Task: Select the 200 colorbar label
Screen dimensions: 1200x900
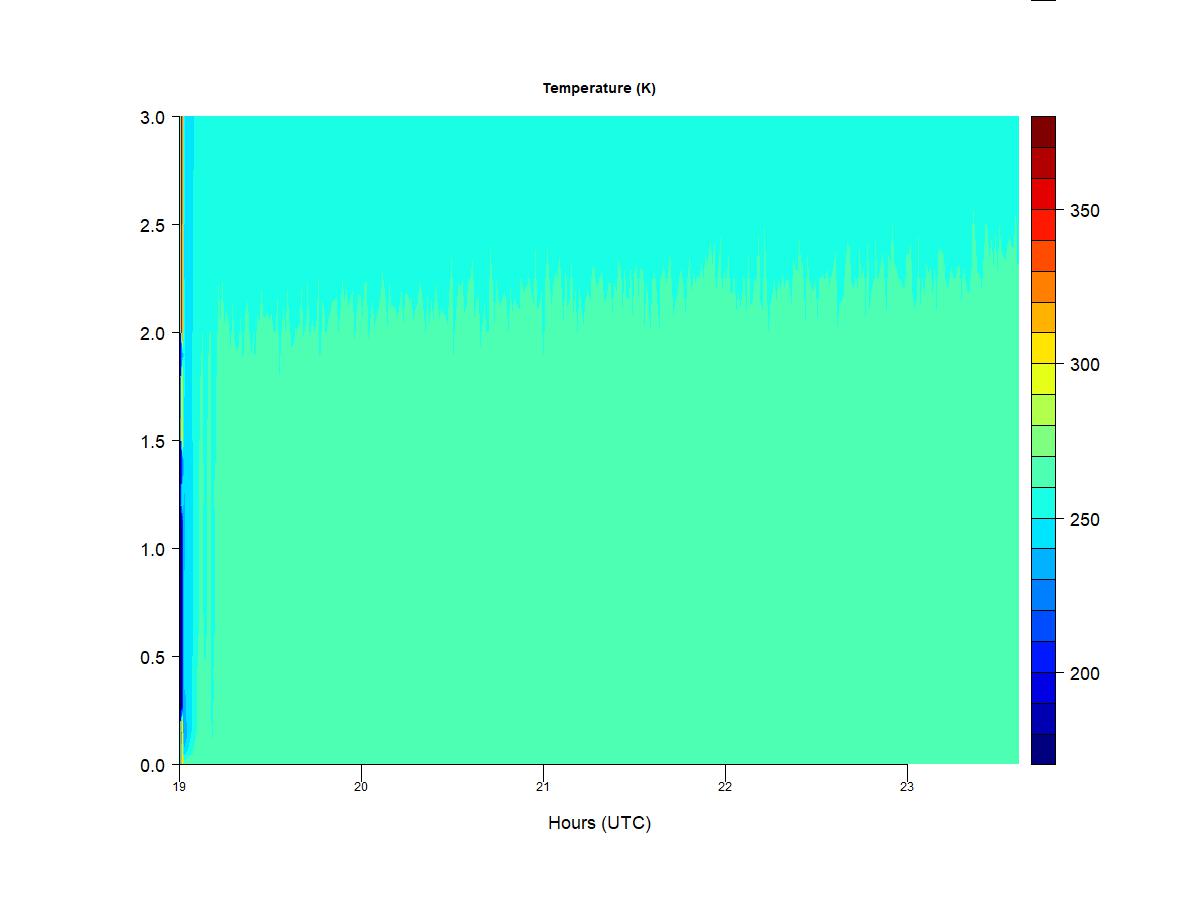Action: (x=1084, y=674)
